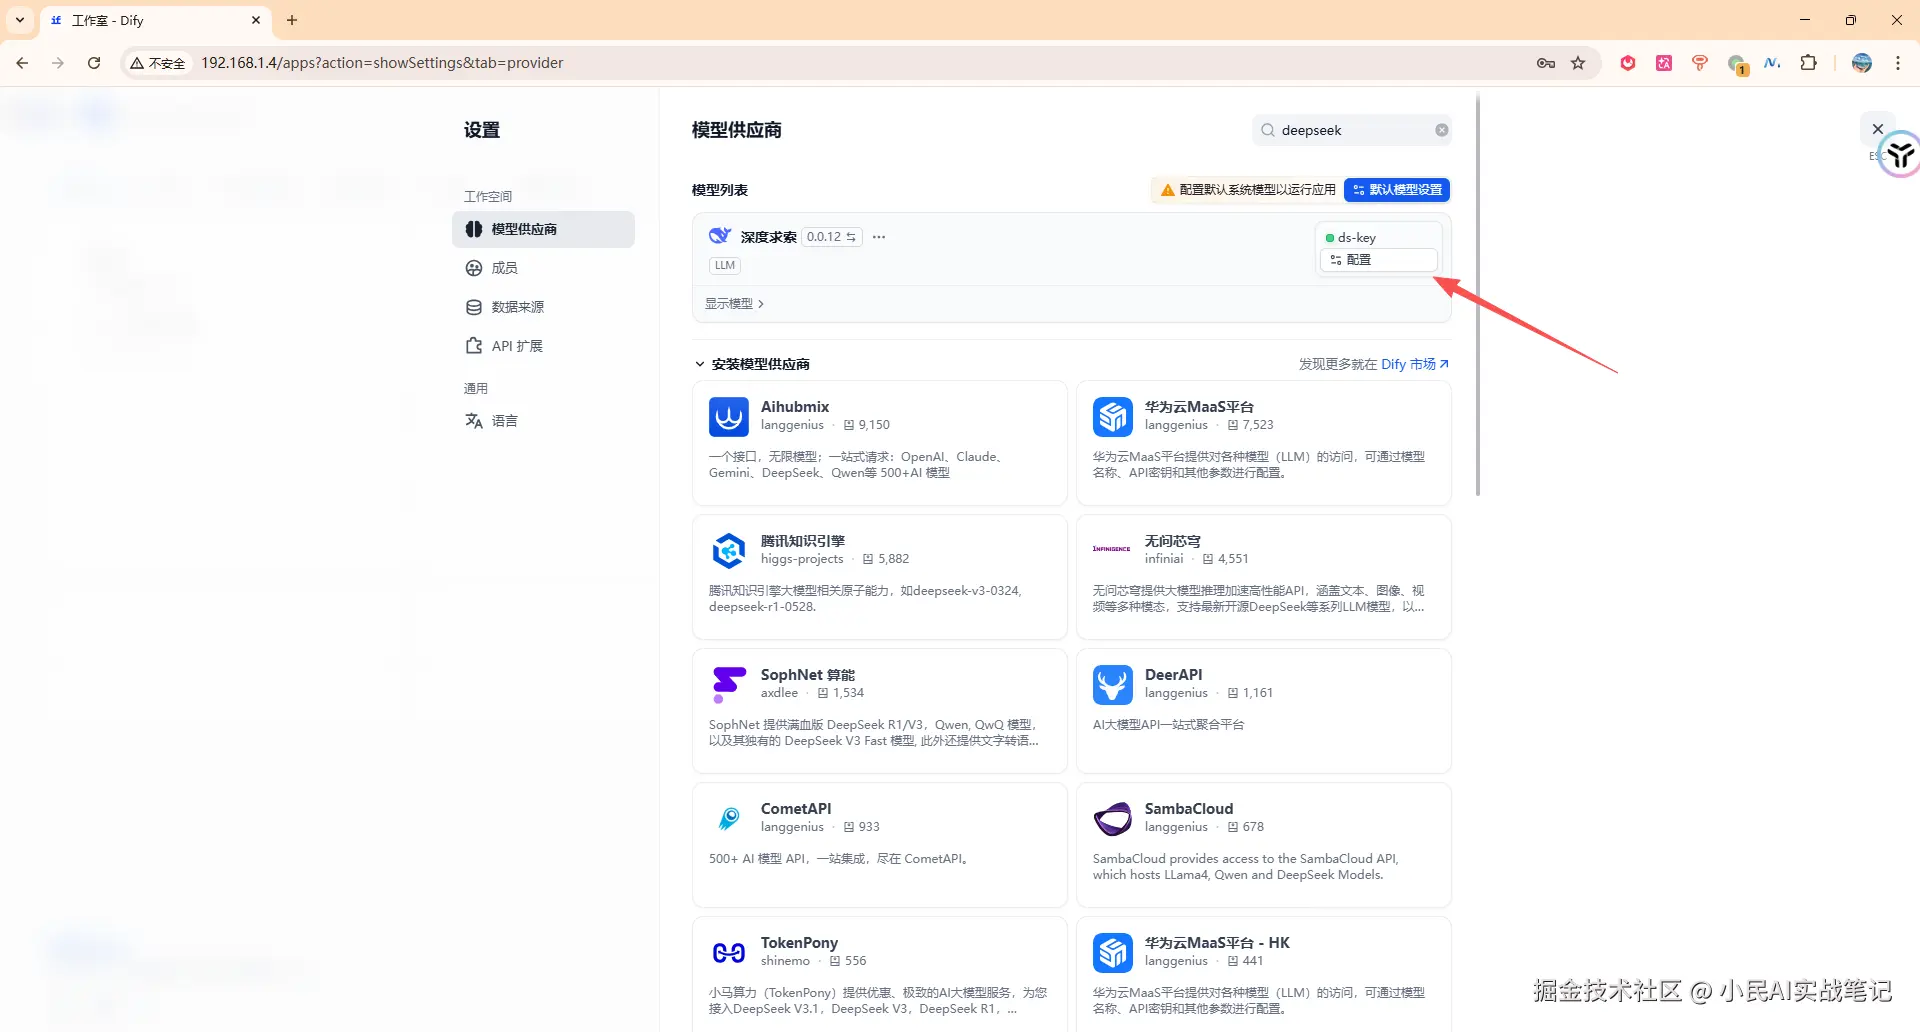
Task: Clear the deepseek search text
Action: (x=1441, y=130)
